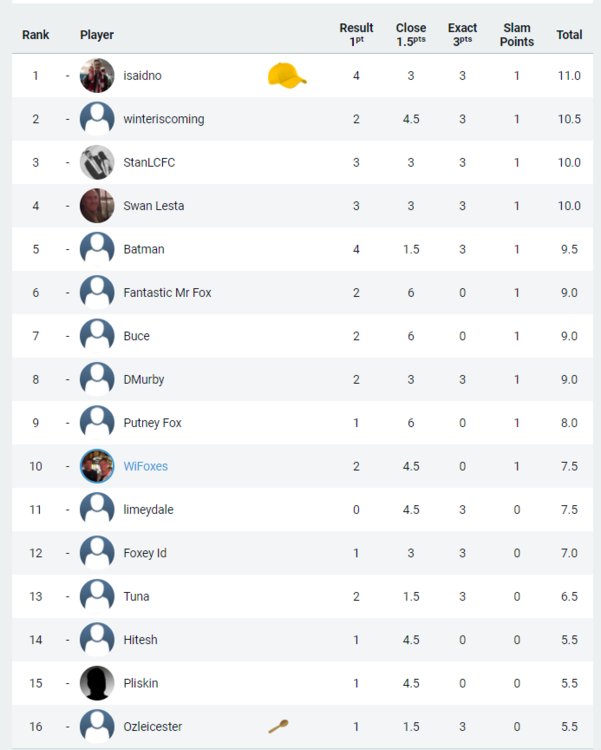
Task: Click Swan Lesta's avatar photo
Action: (x=97, y=206)
